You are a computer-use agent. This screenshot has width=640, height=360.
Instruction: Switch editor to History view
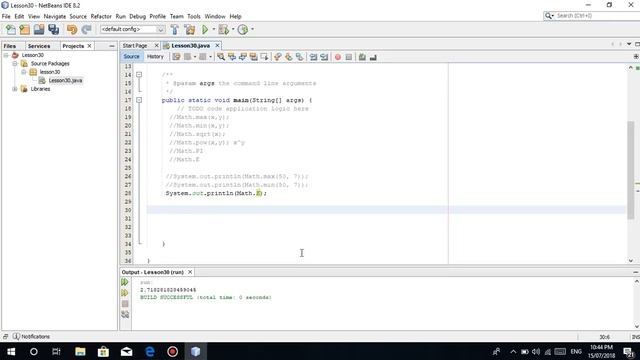[x=155, y=57]
